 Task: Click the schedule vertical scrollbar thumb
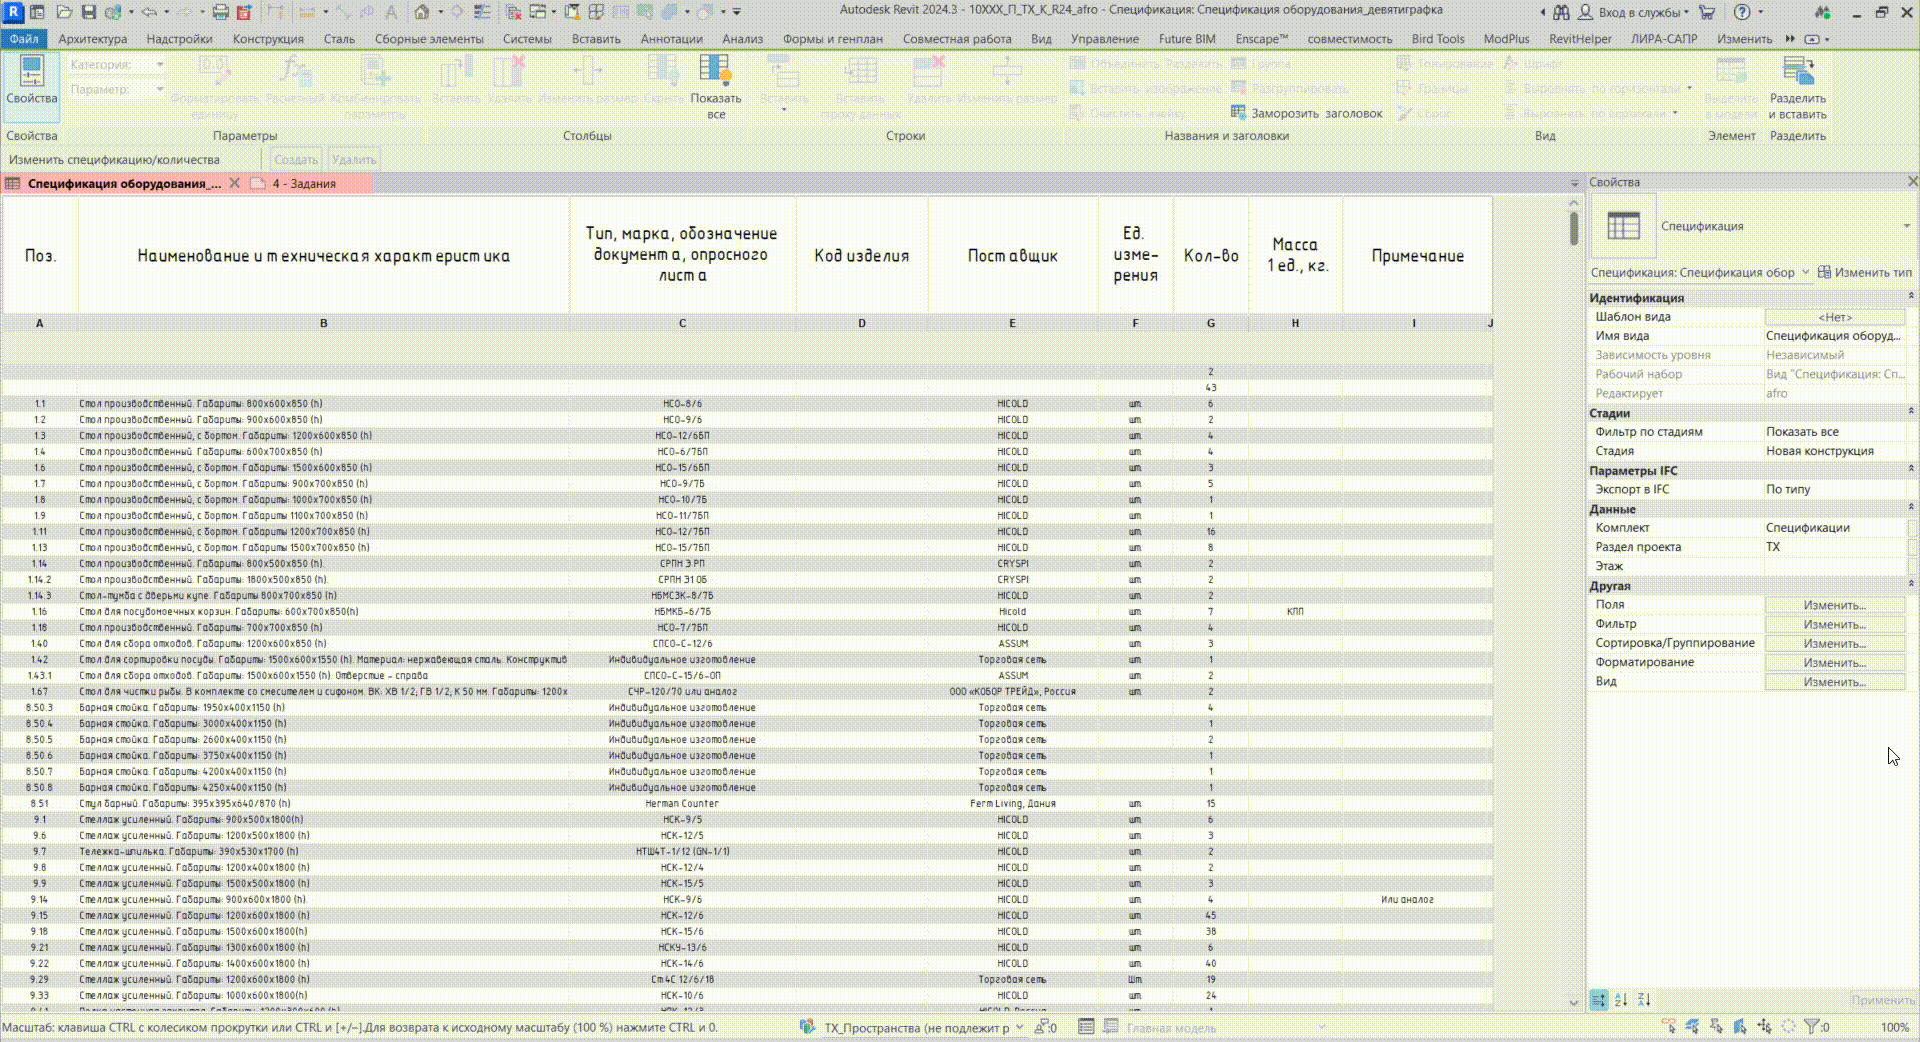pyautogui.click(x=1573, y=228)
